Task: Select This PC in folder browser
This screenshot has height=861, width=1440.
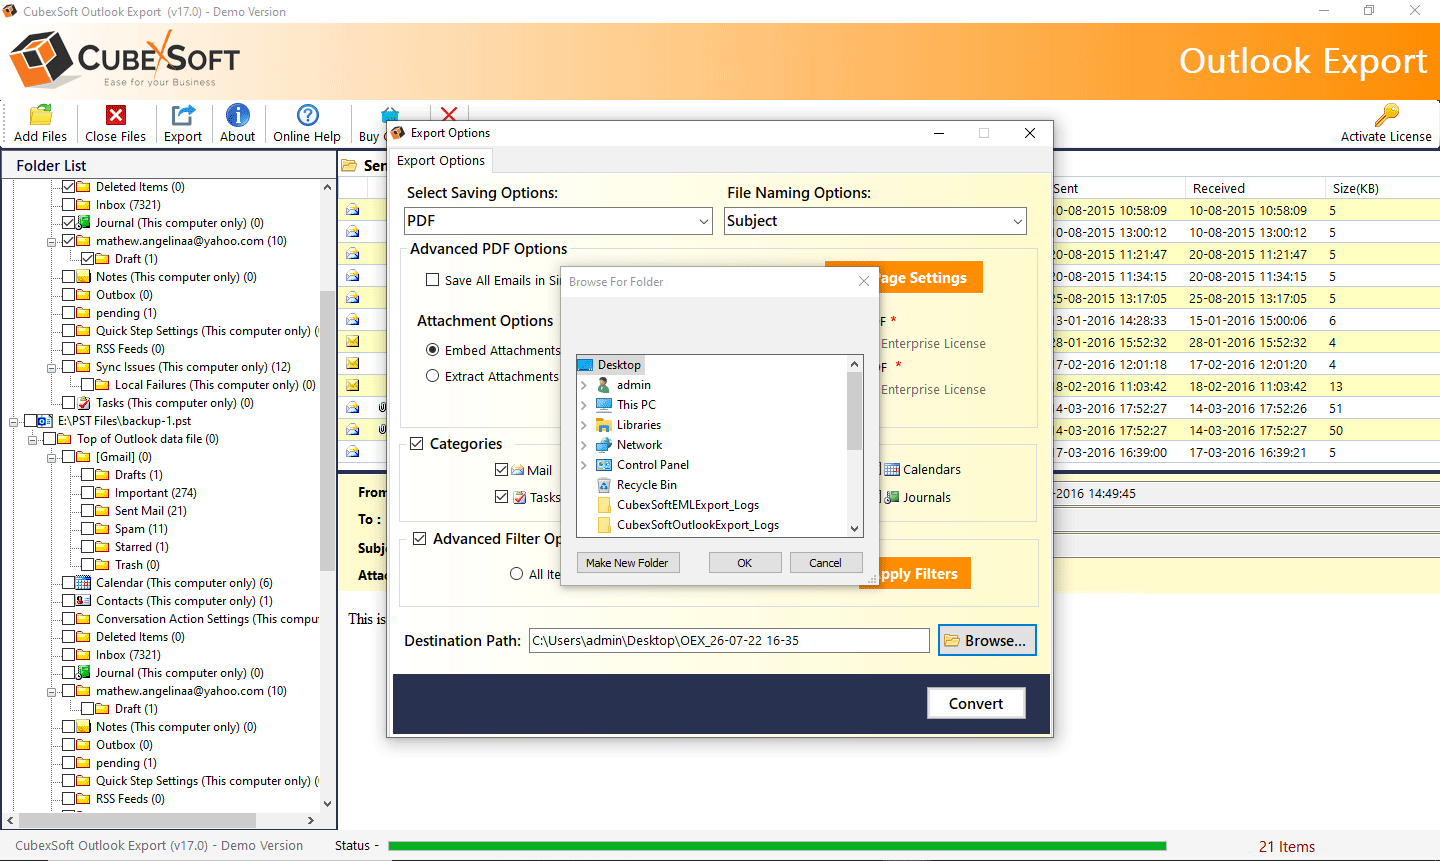Action: tap(636, 405)
